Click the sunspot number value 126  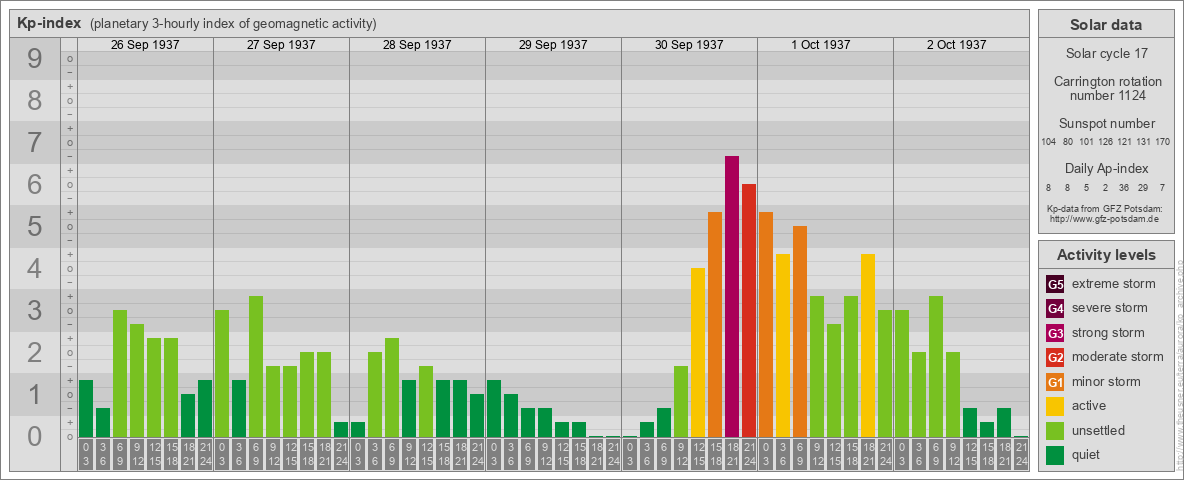click(x=1105, y=141)
